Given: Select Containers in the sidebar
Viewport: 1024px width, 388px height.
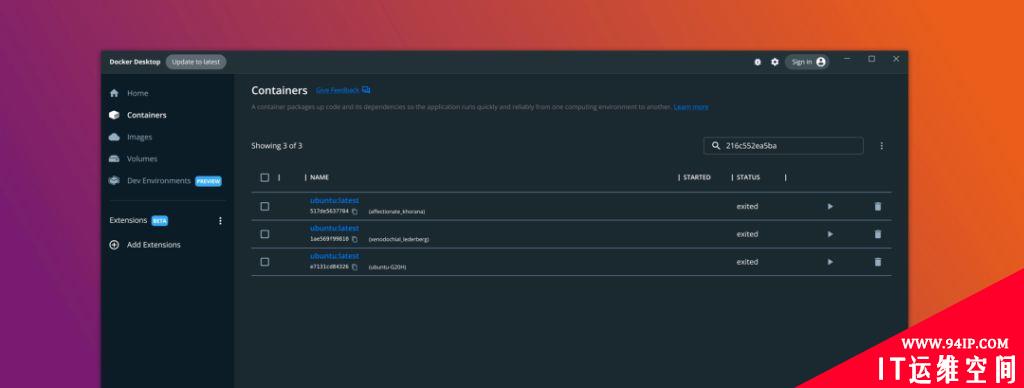Looking at the screenshot, I should [x=146, y=115].
